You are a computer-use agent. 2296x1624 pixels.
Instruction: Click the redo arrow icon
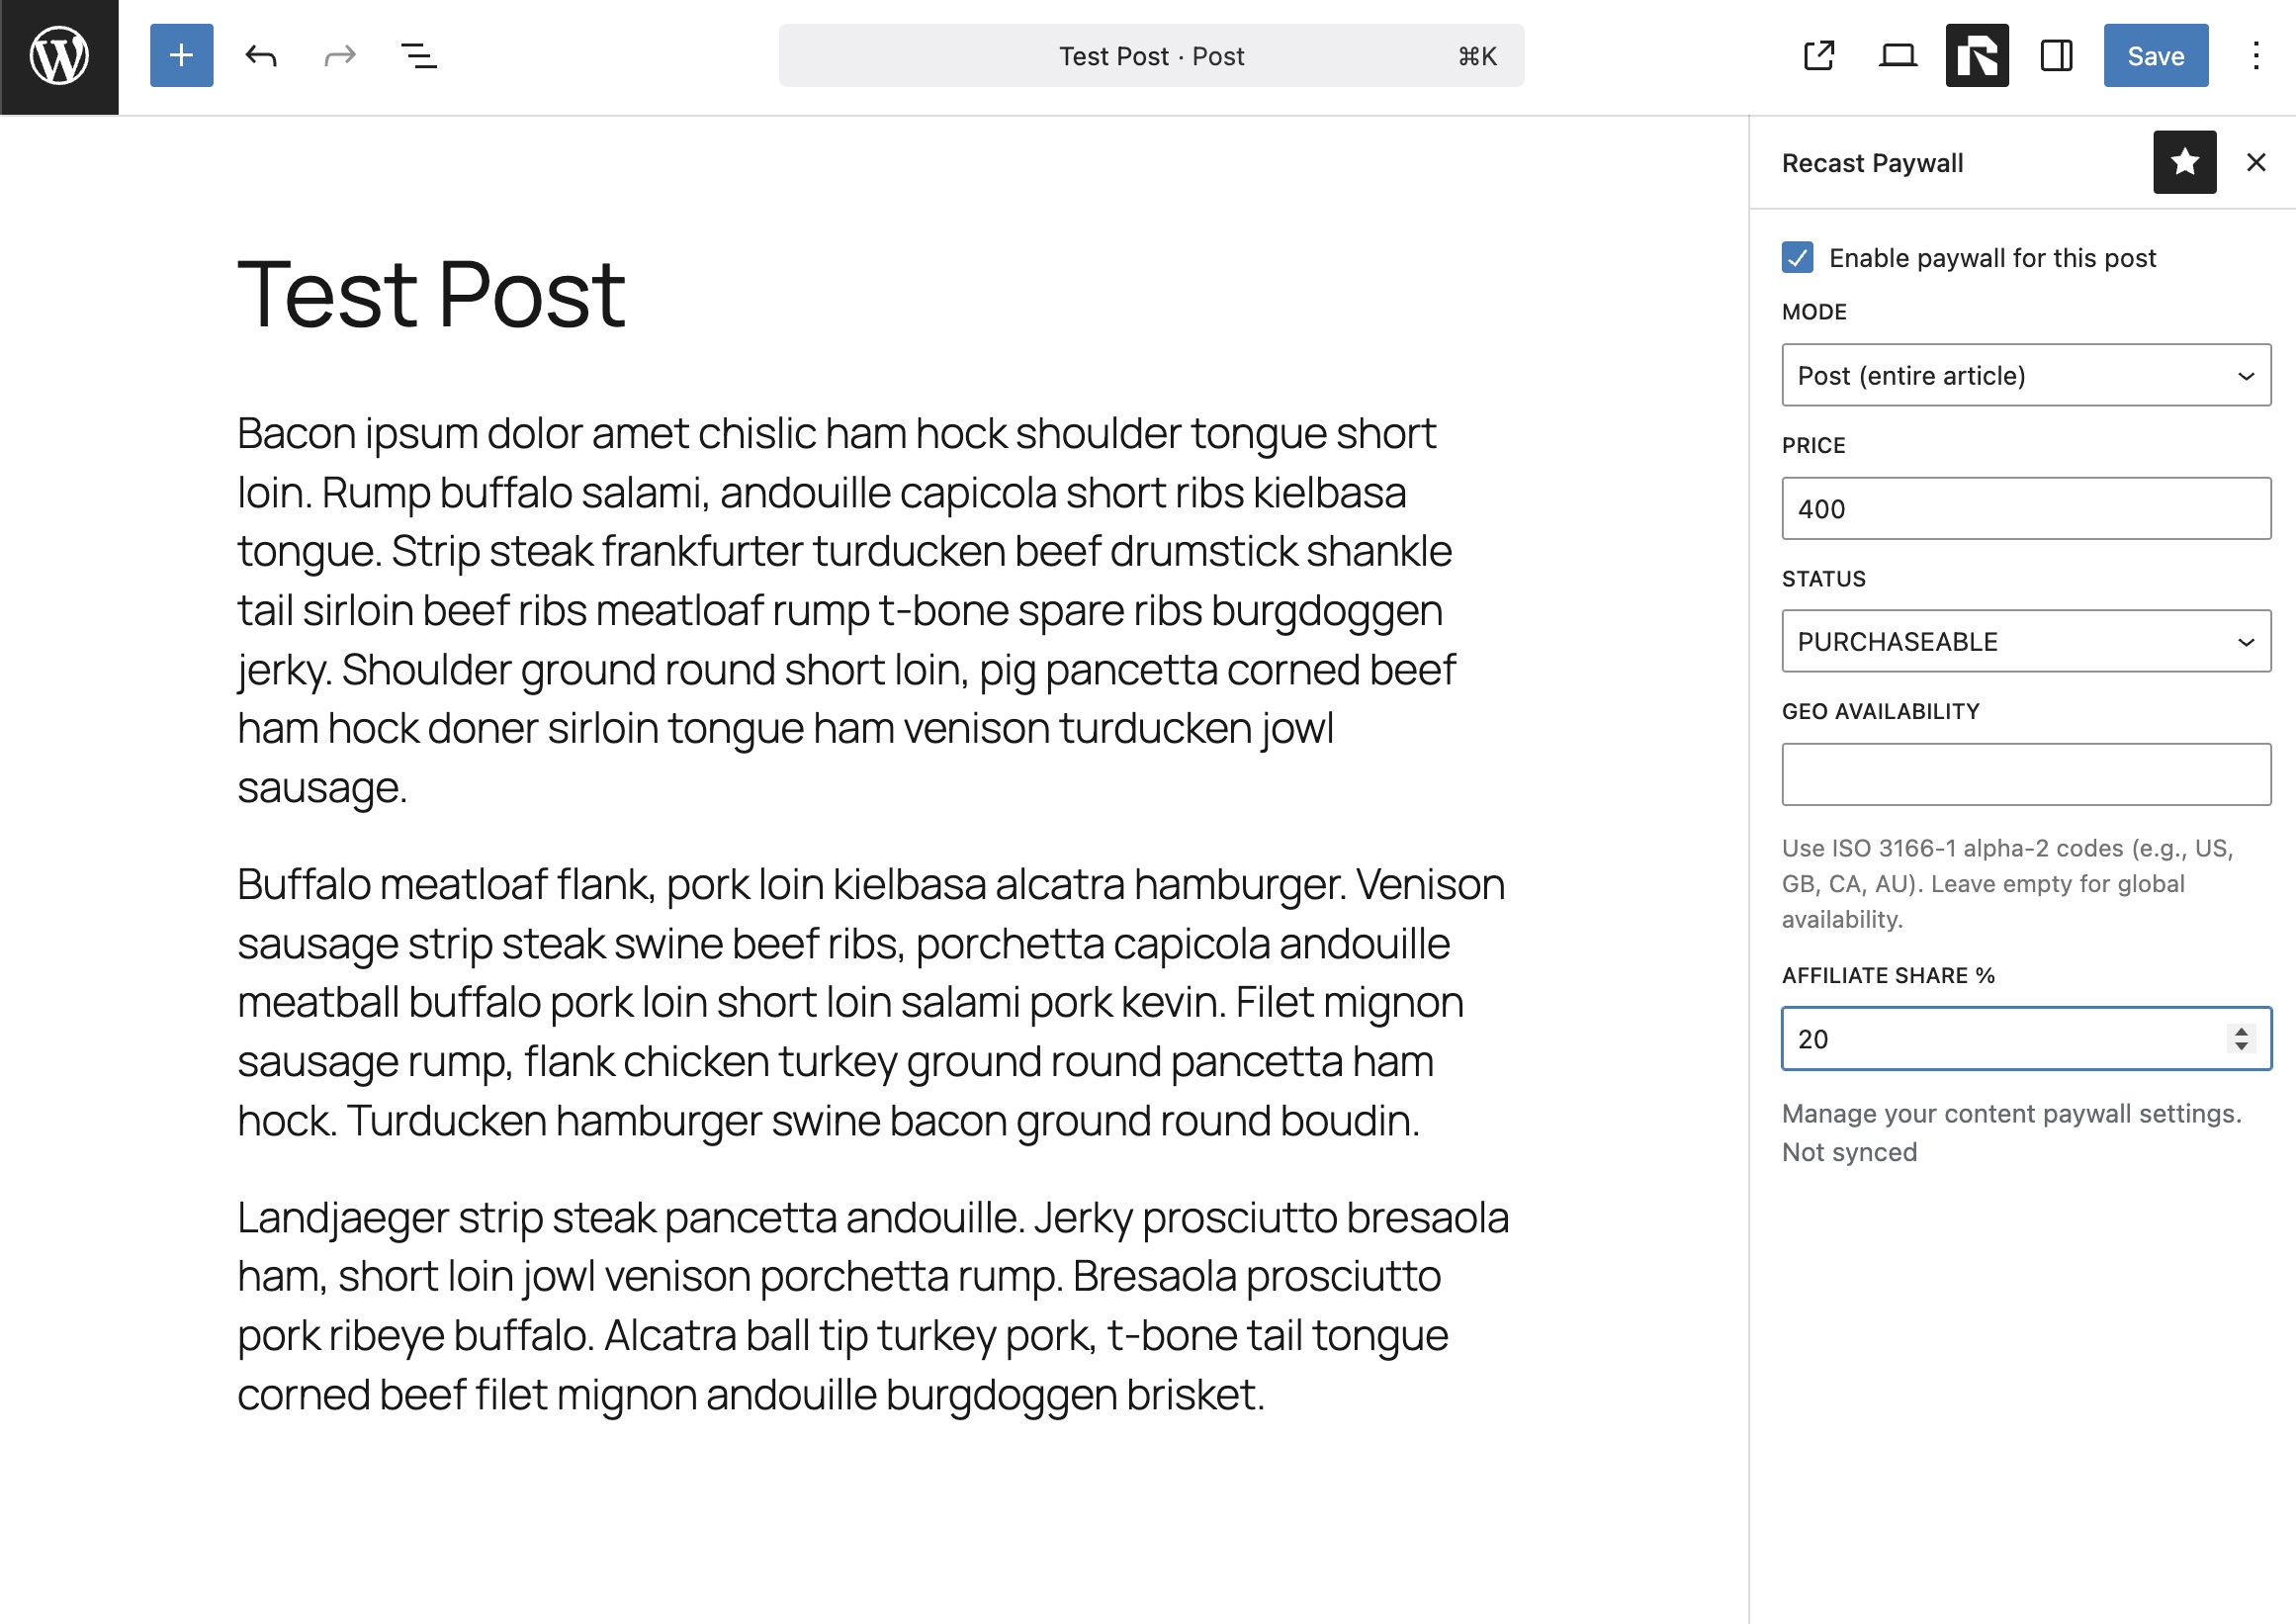pyautogui.click(x=340, y=56)
